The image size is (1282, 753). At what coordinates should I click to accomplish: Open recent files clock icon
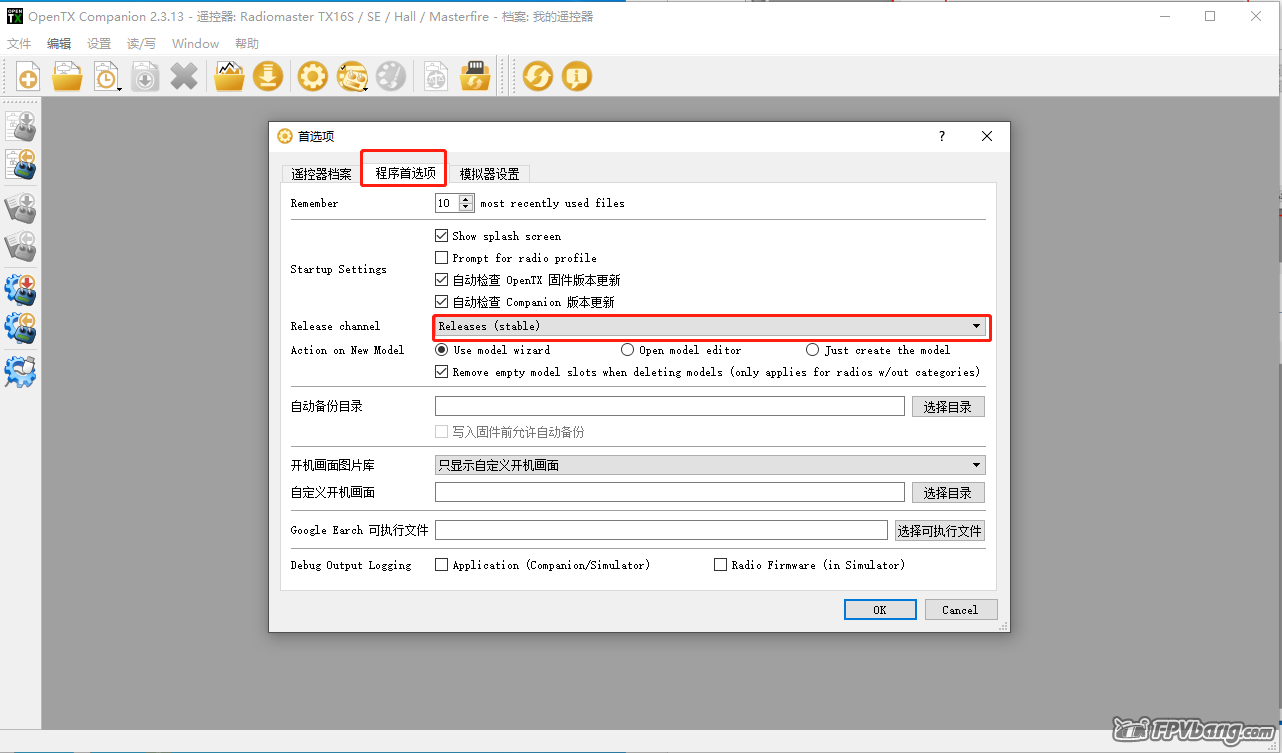point(106,76)
